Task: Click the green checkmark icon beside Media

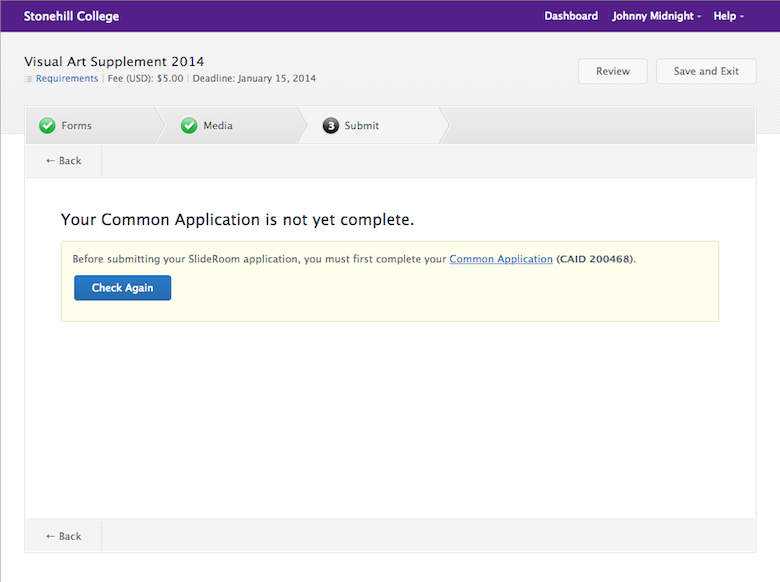Action: coord(189,126)
